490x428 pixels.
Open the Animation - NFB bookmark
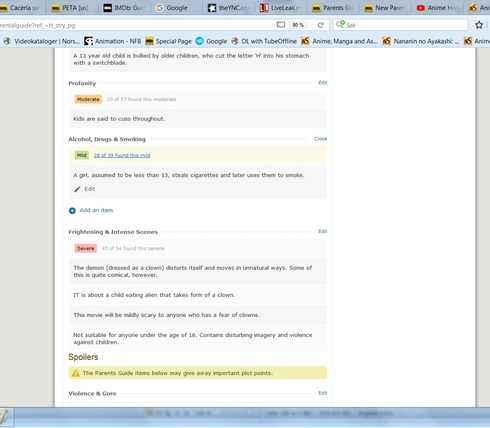[113, 41]
